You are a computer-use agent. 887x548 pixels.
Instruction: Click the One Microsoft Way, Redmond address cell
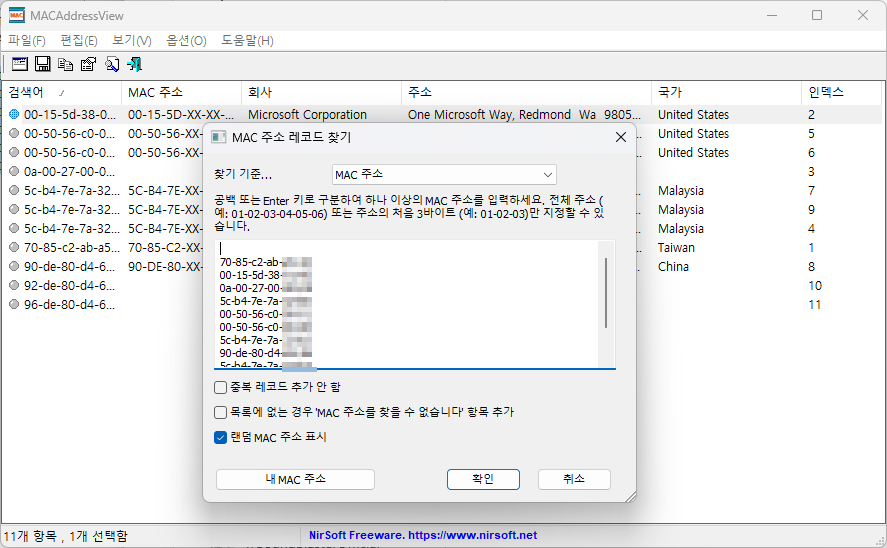[524, 114]
